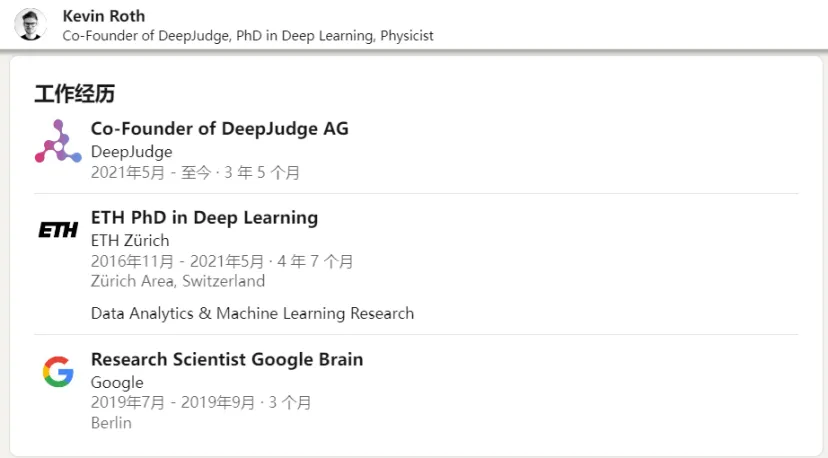The image size is (828, 458).
Task: Select the Data Analytics & Machine Learning description
Action: (252, 313)
